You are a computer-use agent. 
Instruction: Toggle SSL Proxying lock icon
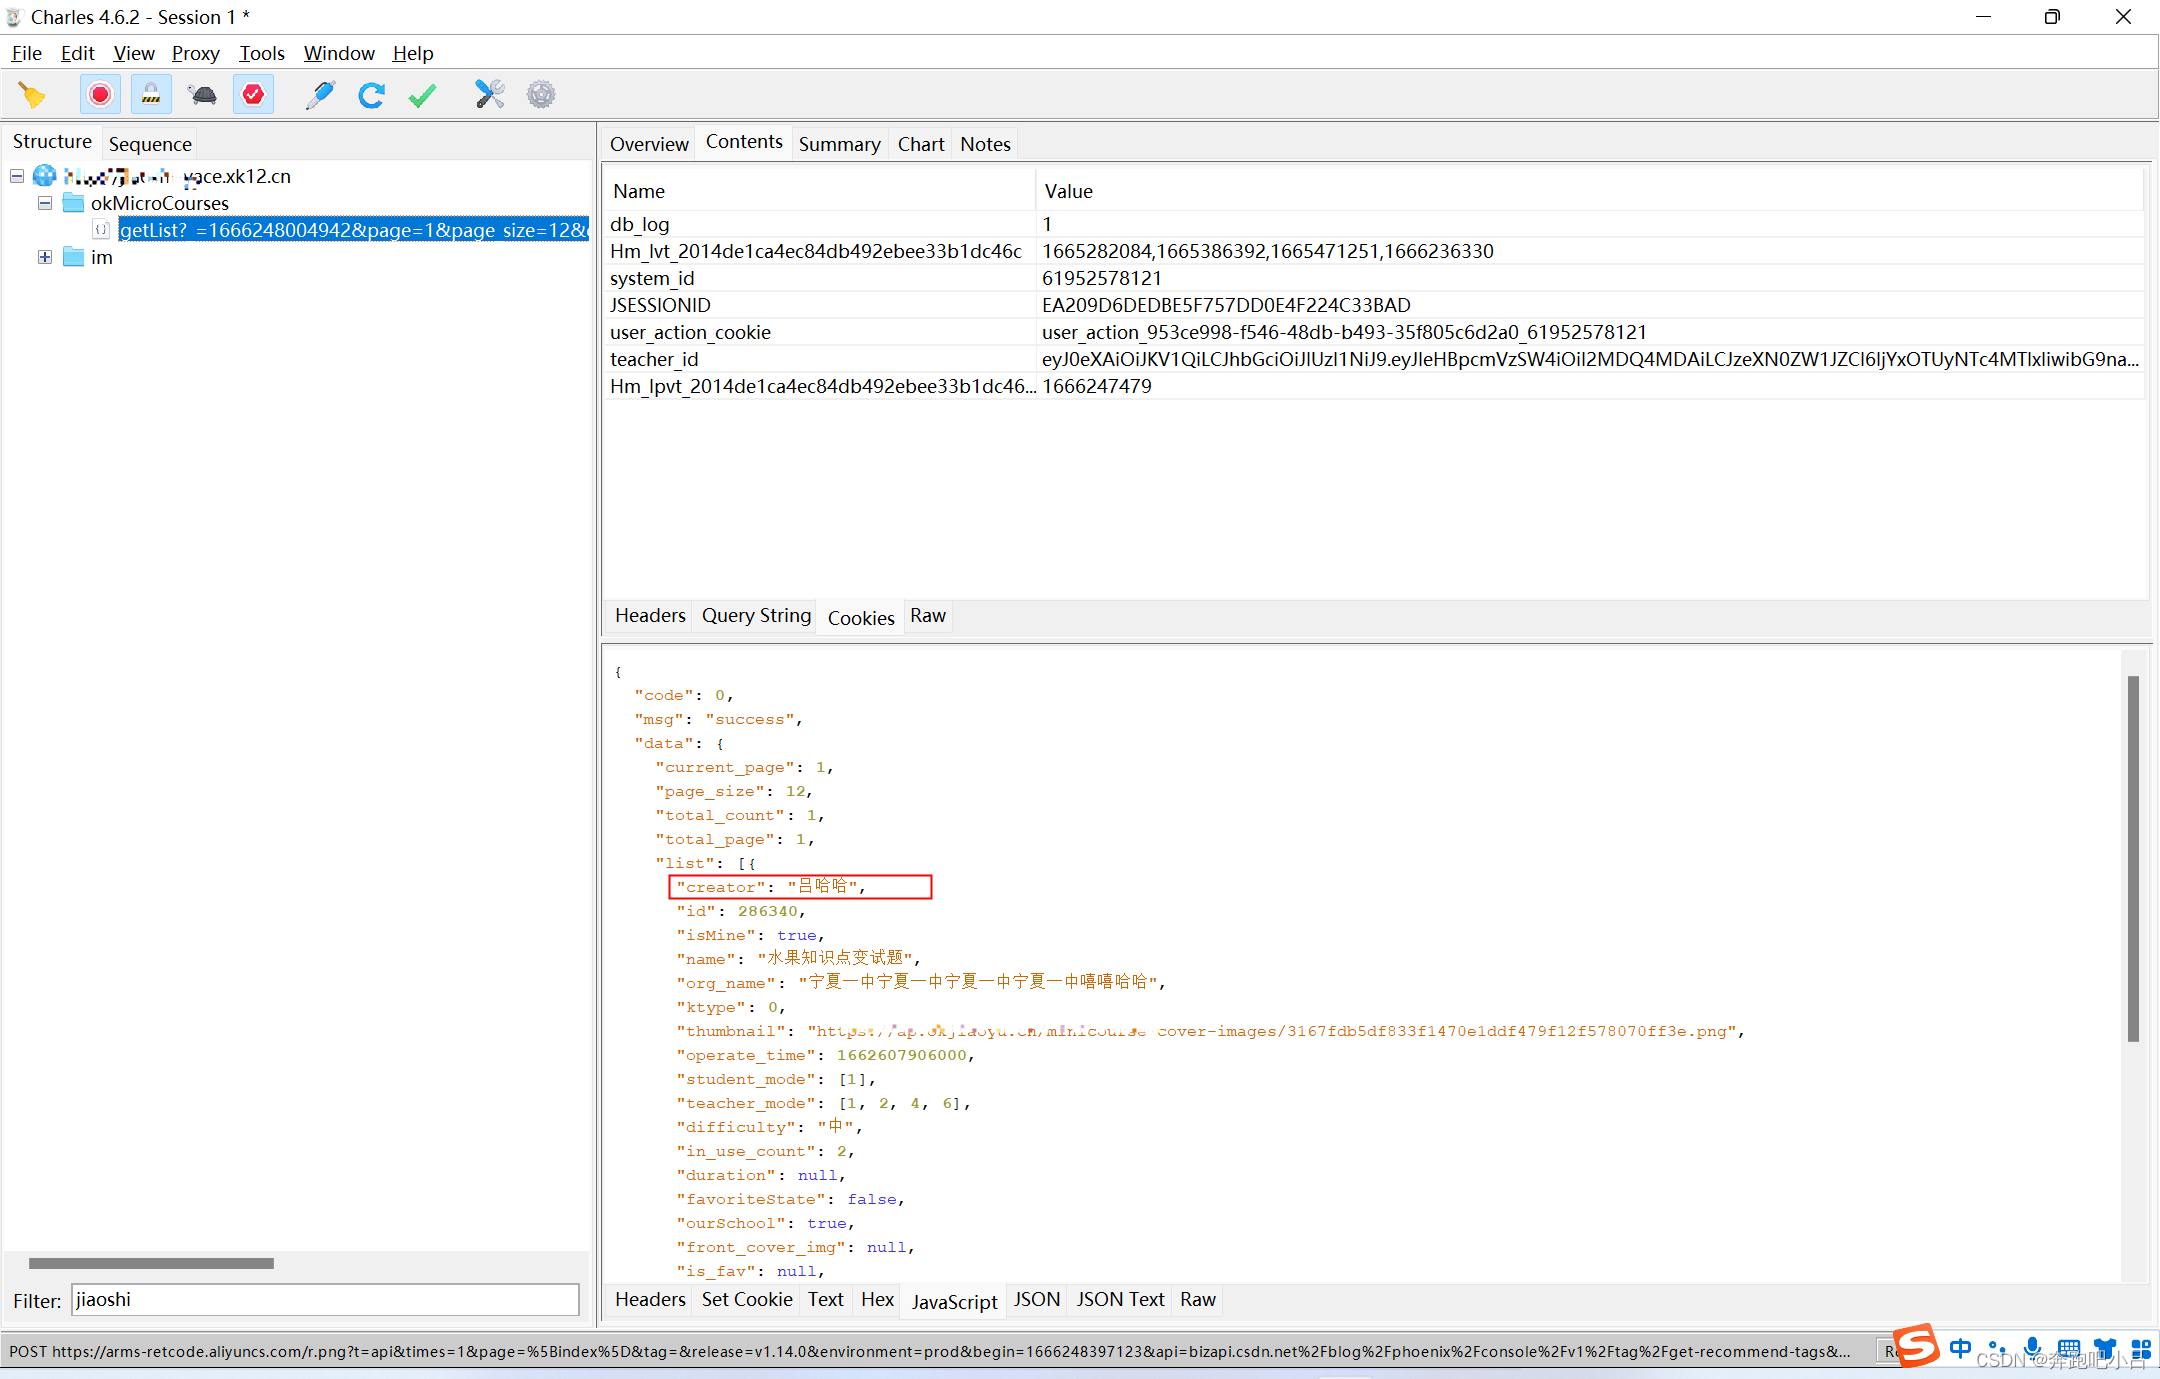(151, 95)
